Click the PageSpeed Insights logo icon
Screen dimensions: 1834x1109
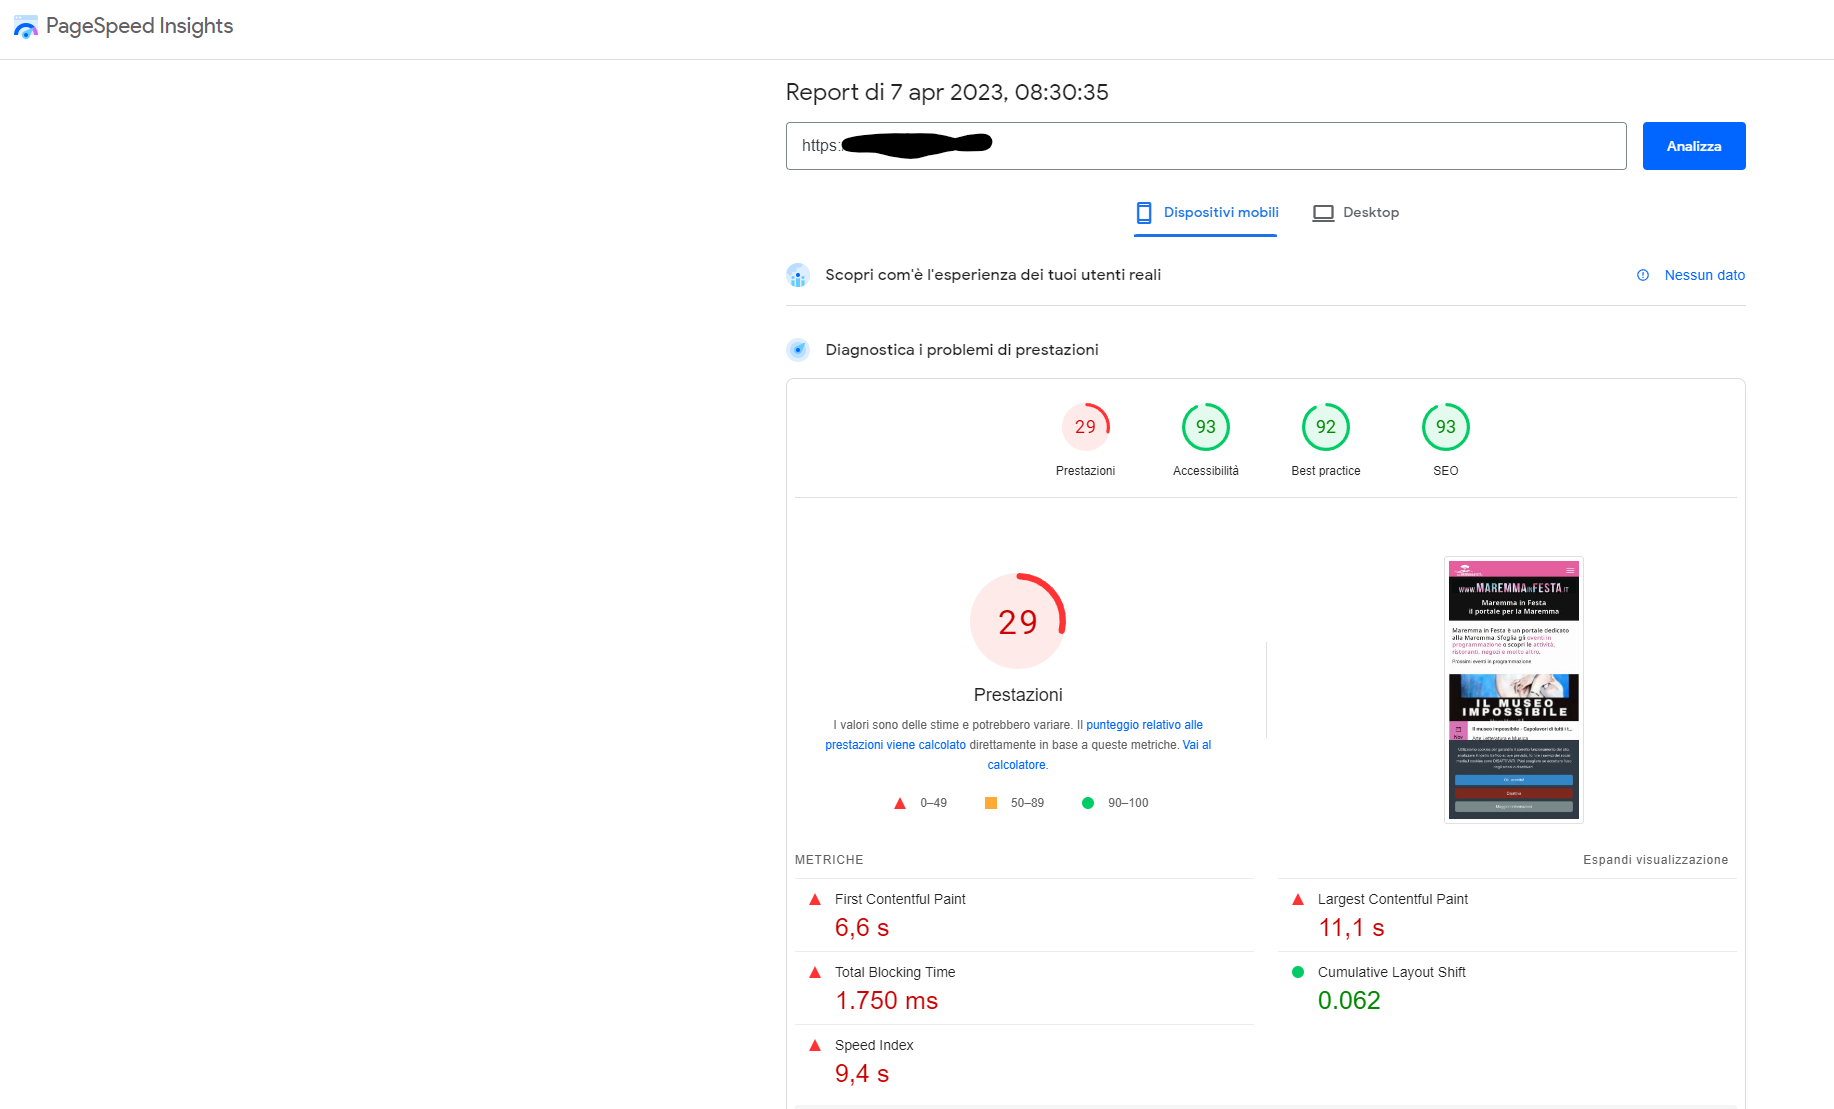click(x=26, y=27)
